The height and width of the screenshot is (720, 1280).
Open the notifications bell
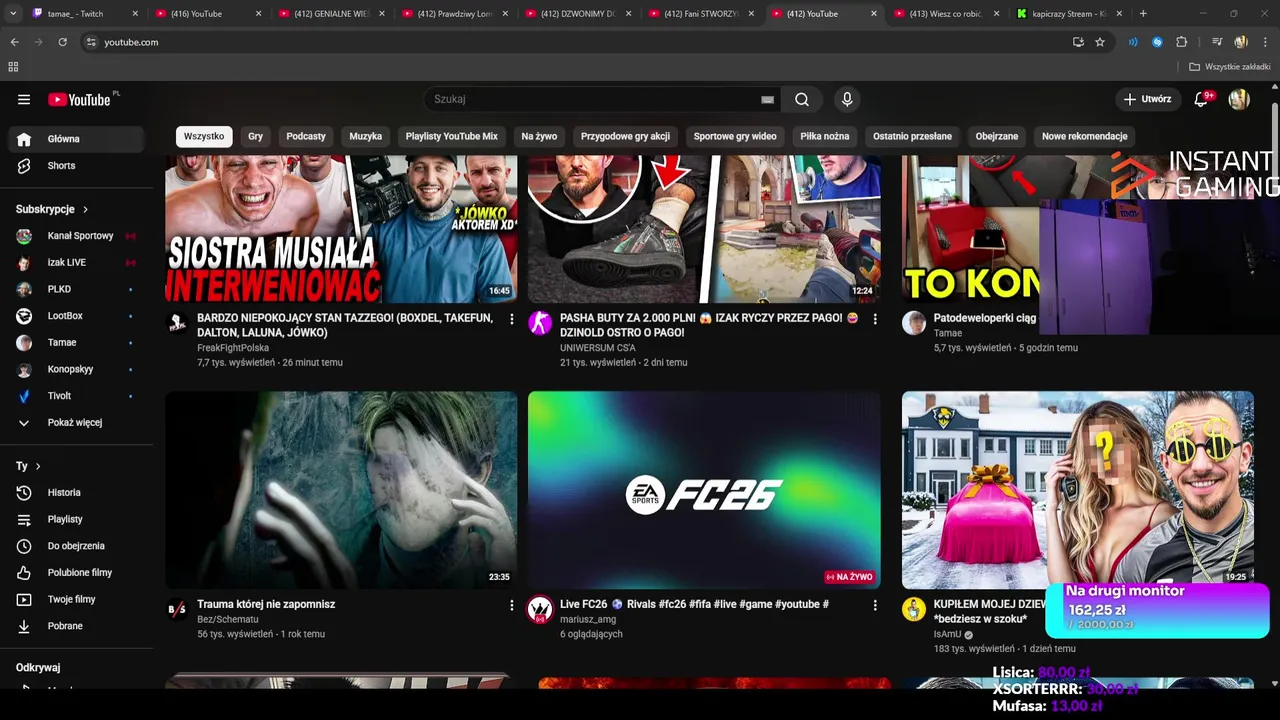1202,99
